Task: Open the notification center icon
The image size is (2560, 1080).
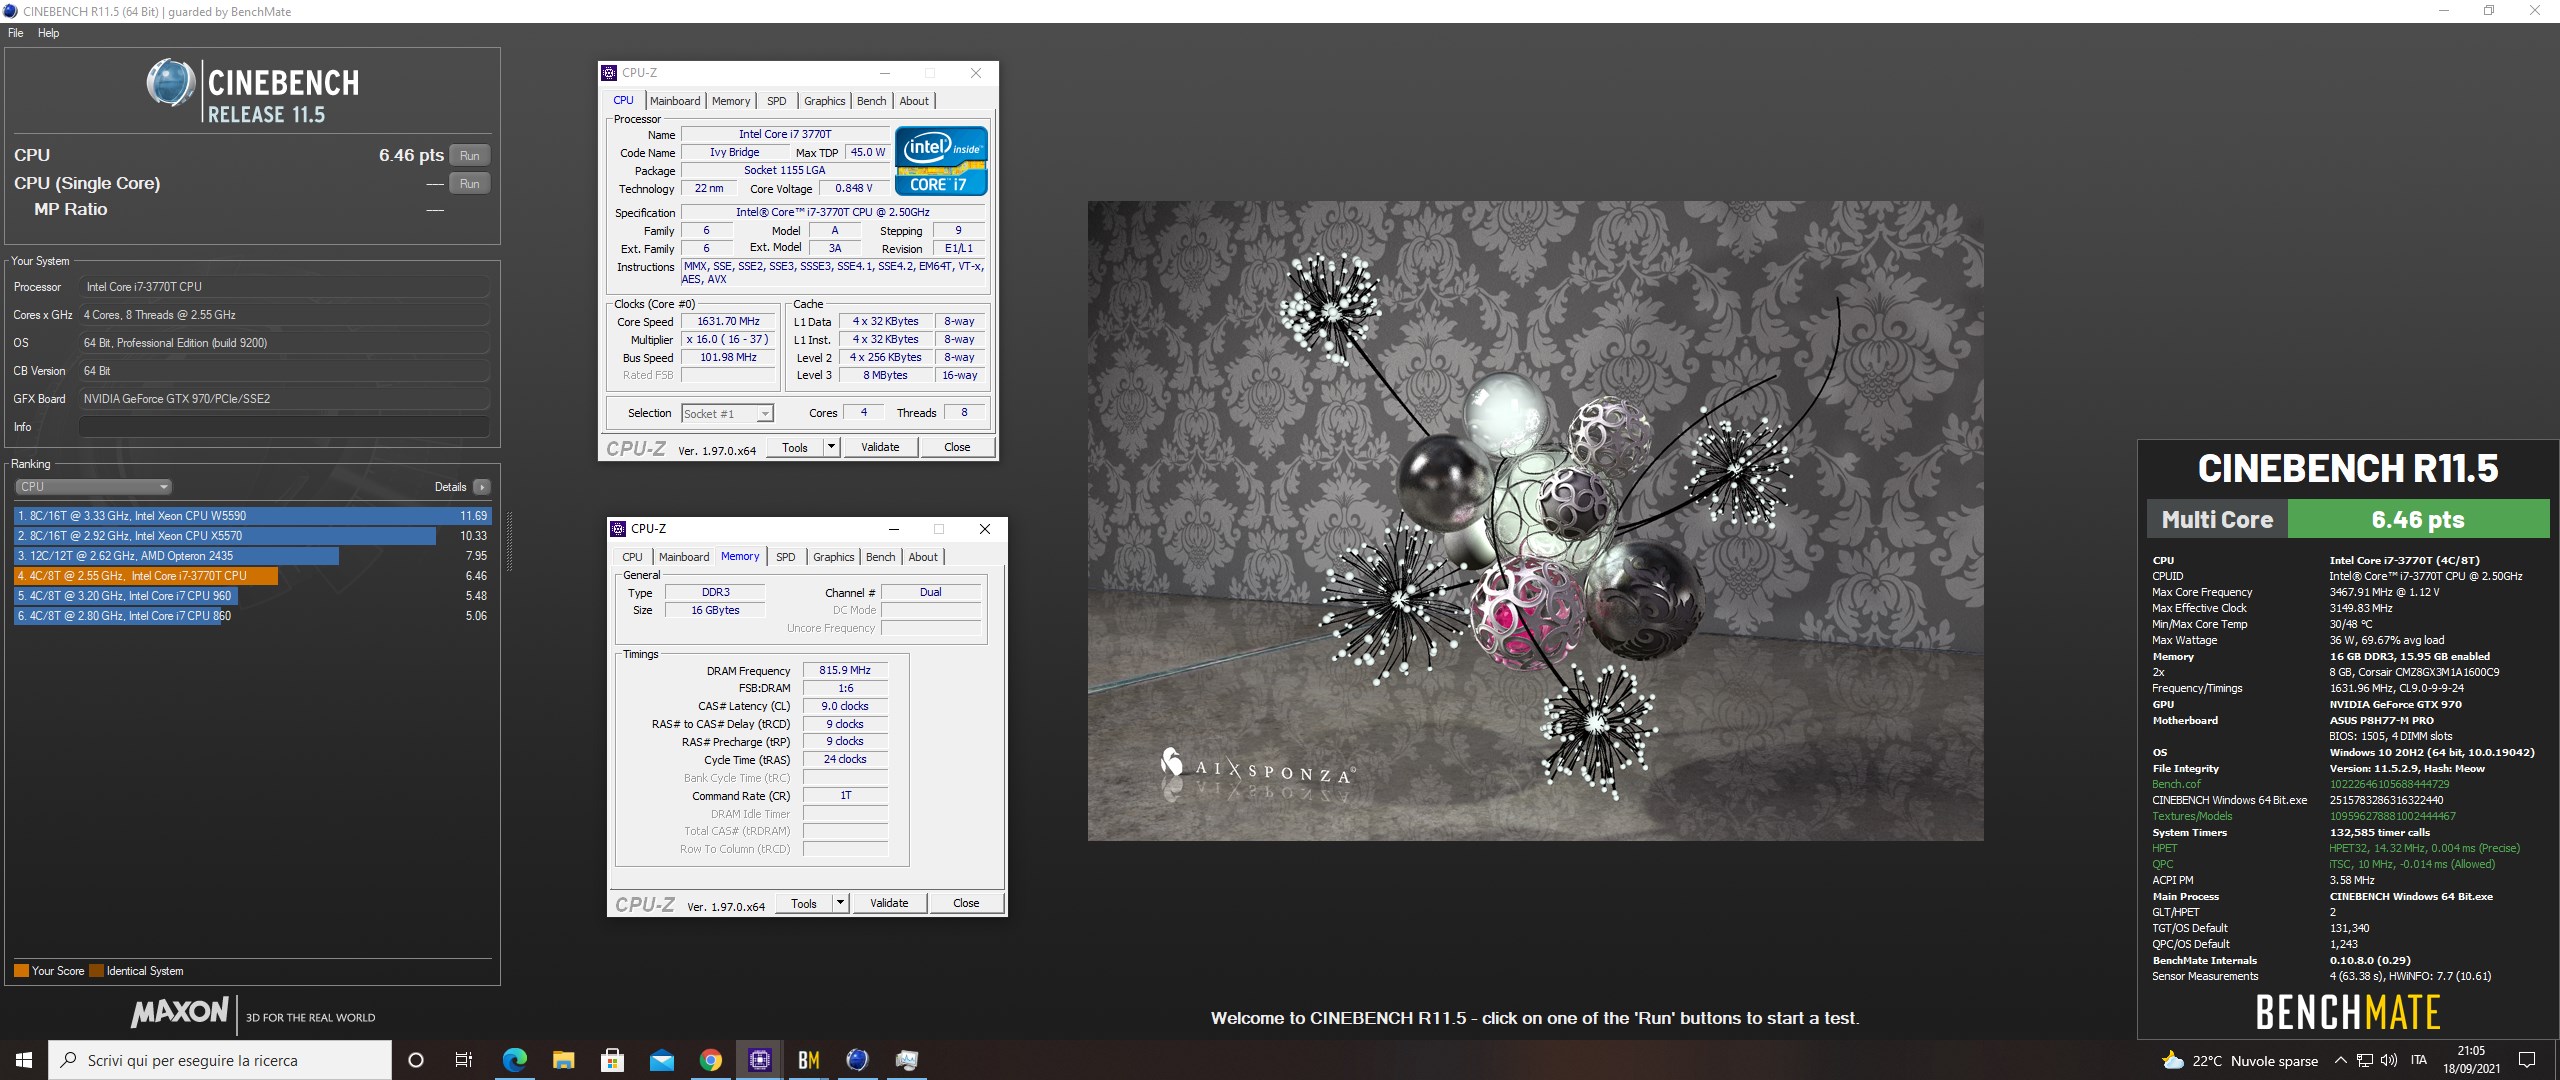Action: click(2527, 1060)
